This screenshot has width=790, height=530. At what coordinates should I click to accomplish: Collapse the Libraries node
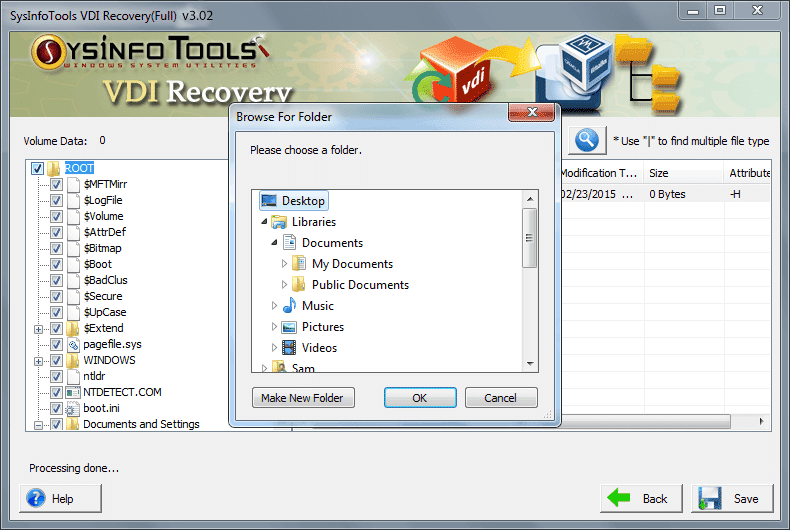click(x=264, y=222)
